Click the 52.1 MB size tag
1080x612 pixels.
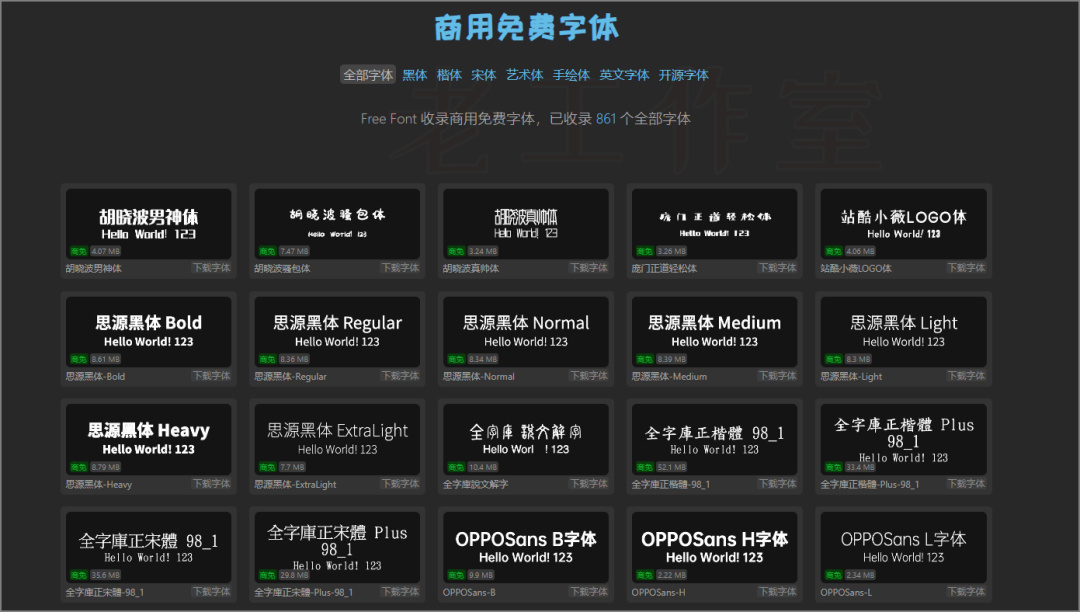(x=672, y=467)
